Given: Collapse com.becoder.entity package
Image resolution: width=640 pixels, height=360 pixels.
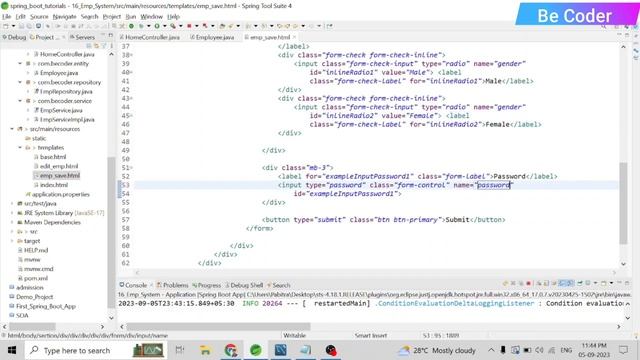Looking at the screenshot, I should click(20, 64).
